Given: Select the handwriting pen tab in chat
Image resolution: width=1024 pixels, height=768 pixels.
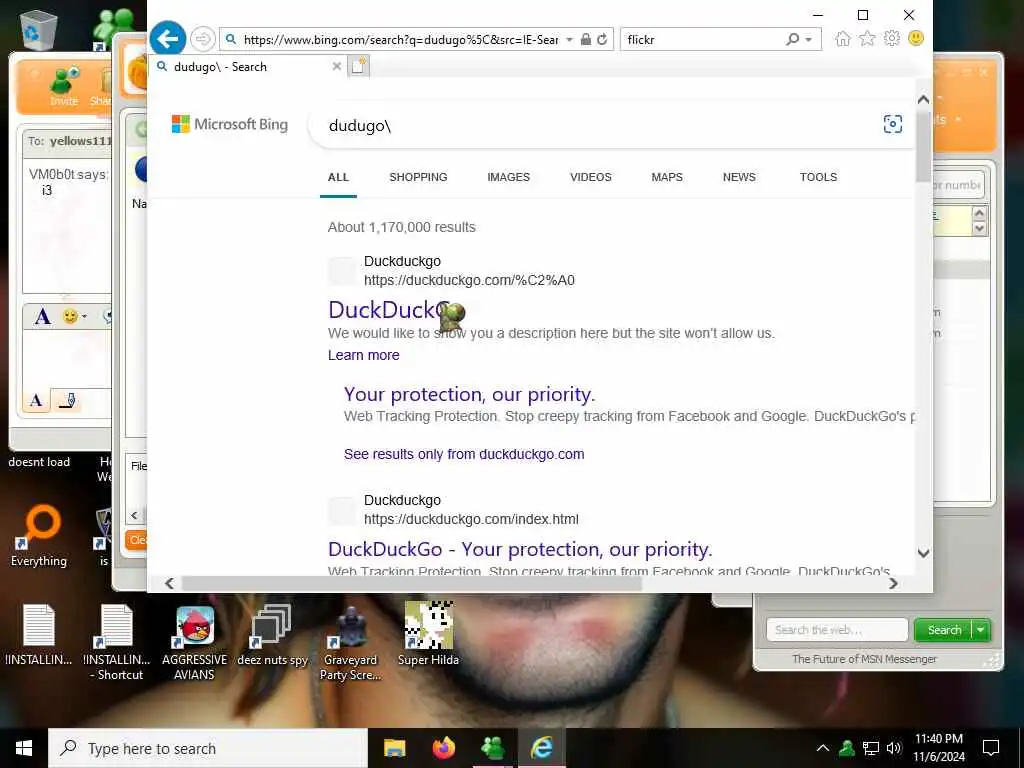Looking at the screenshot, I should [67, 400].
